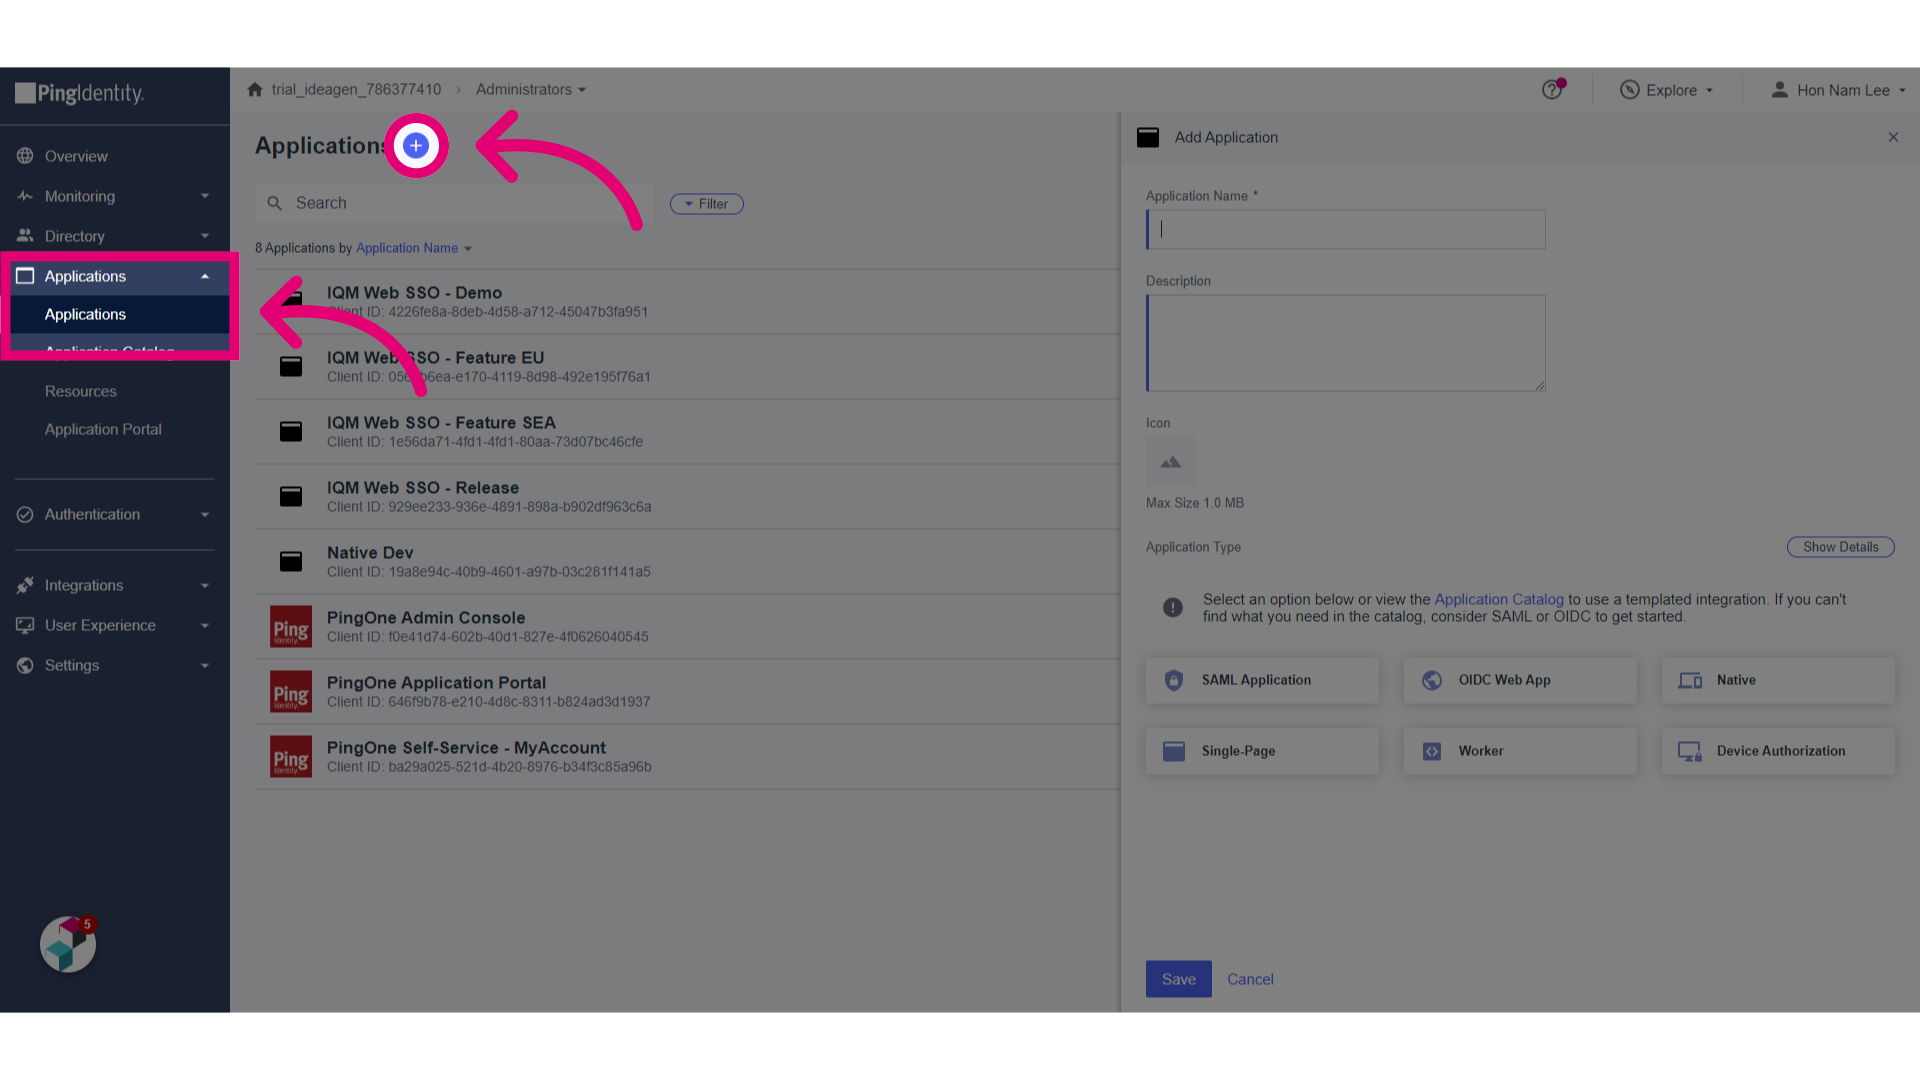
Task: Expand the Integrations menu arrow
Action: click(x=205, y=585)
